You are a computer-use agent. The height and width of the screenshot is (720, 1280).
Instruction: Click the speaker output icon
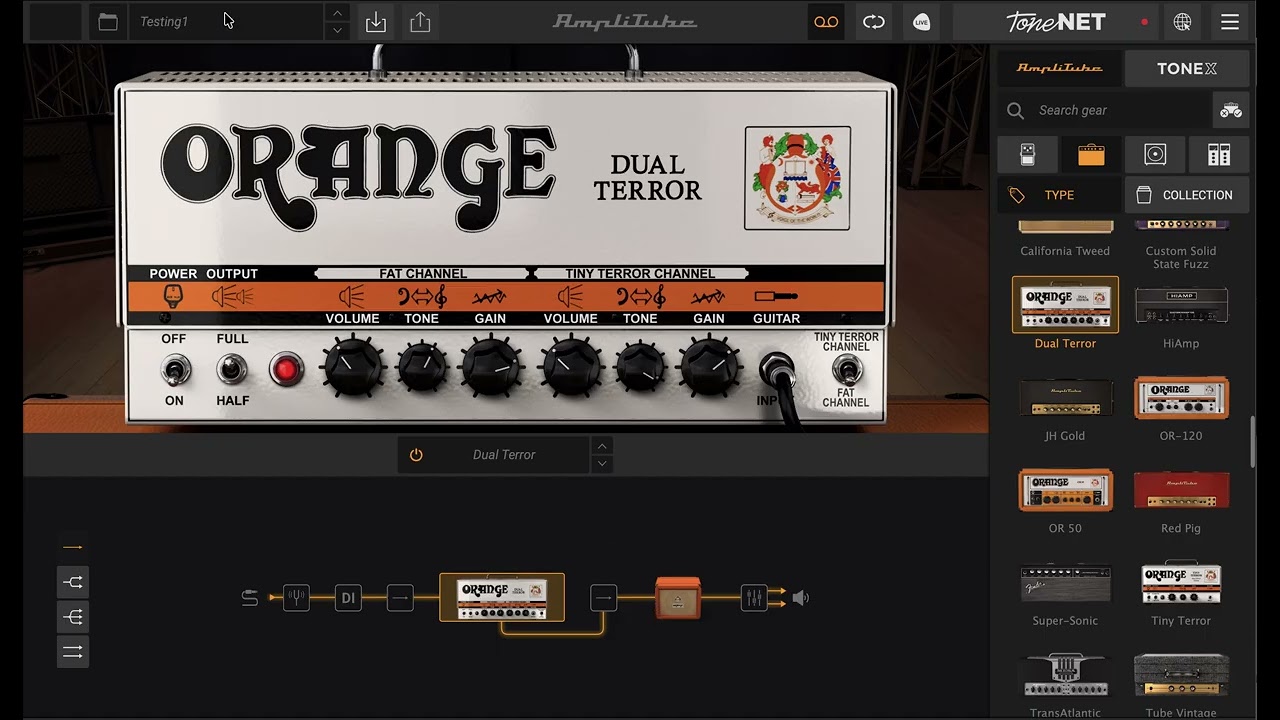[800, 598]
